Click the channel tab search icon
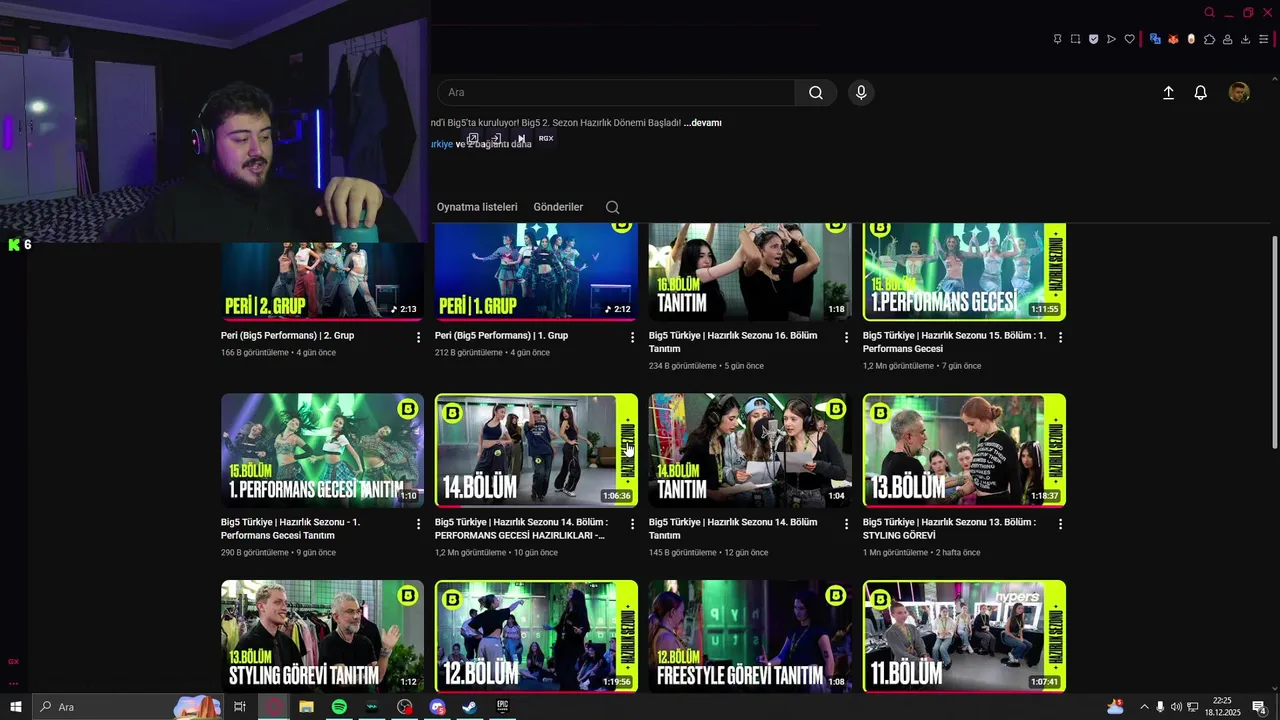 613,207
